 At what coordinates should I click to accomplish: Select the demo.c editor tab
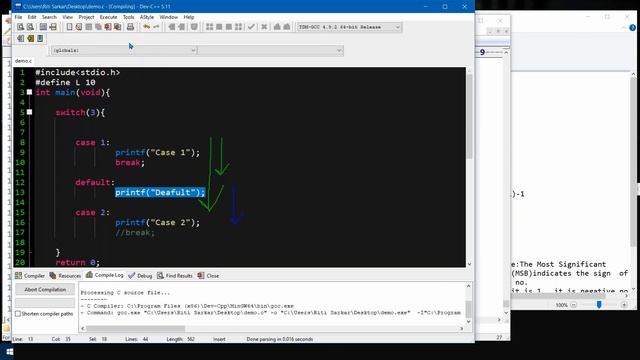(x=23, y=61)
